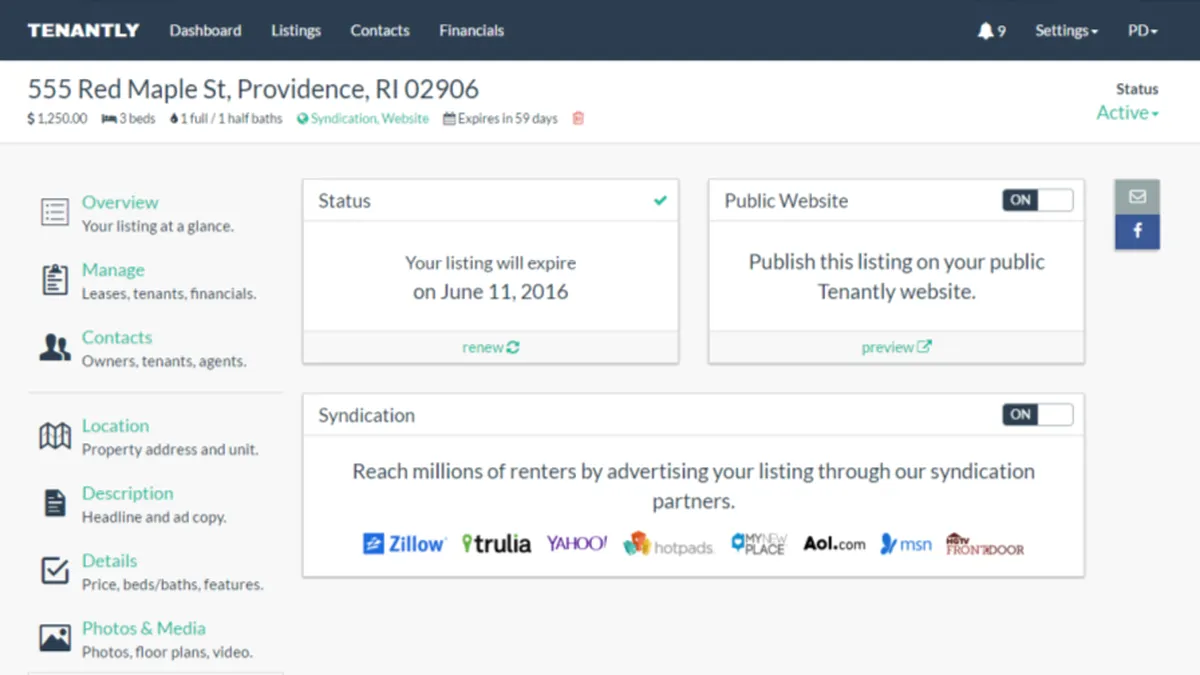The height and width of the screenshot is (675, 1200).
Task: Open the Financials menu item
Action: coord(471,31)
